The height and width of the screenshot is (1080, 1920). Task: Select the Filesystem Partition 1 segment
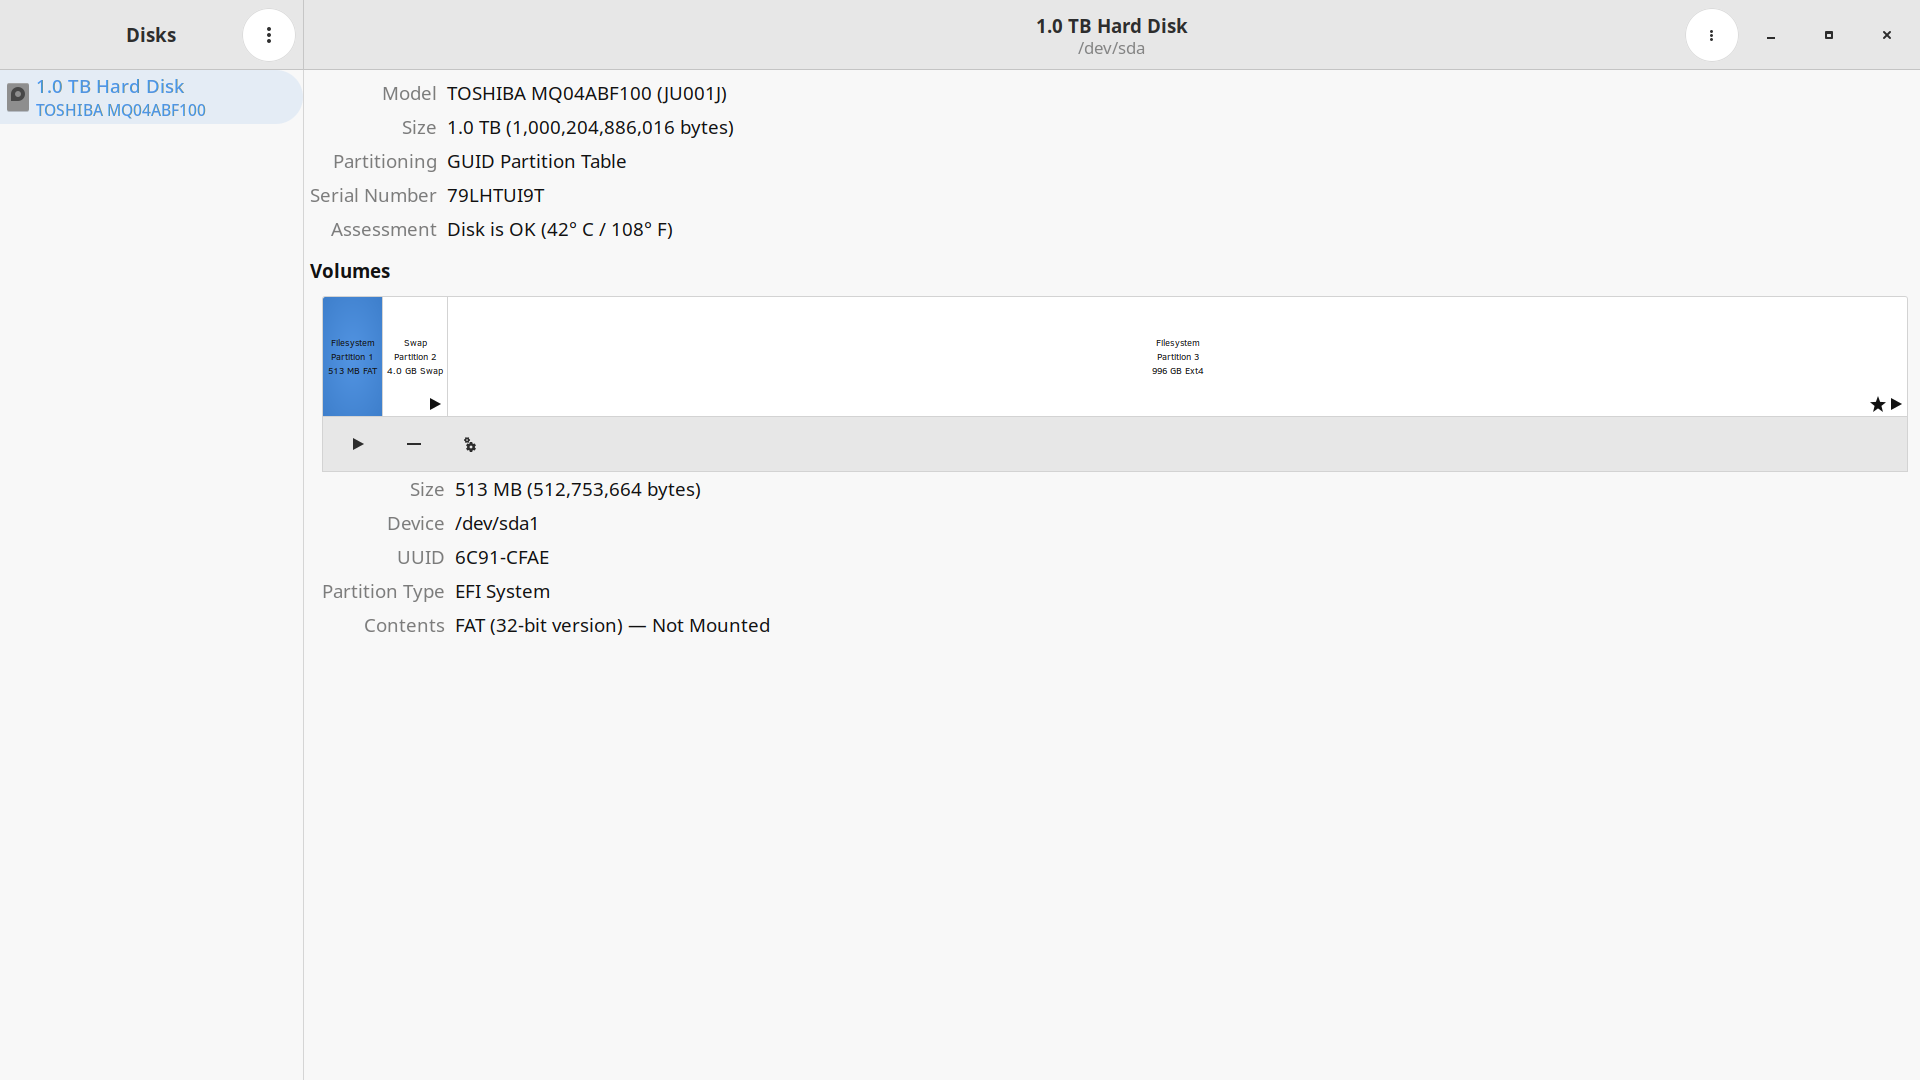pos(351,355)
